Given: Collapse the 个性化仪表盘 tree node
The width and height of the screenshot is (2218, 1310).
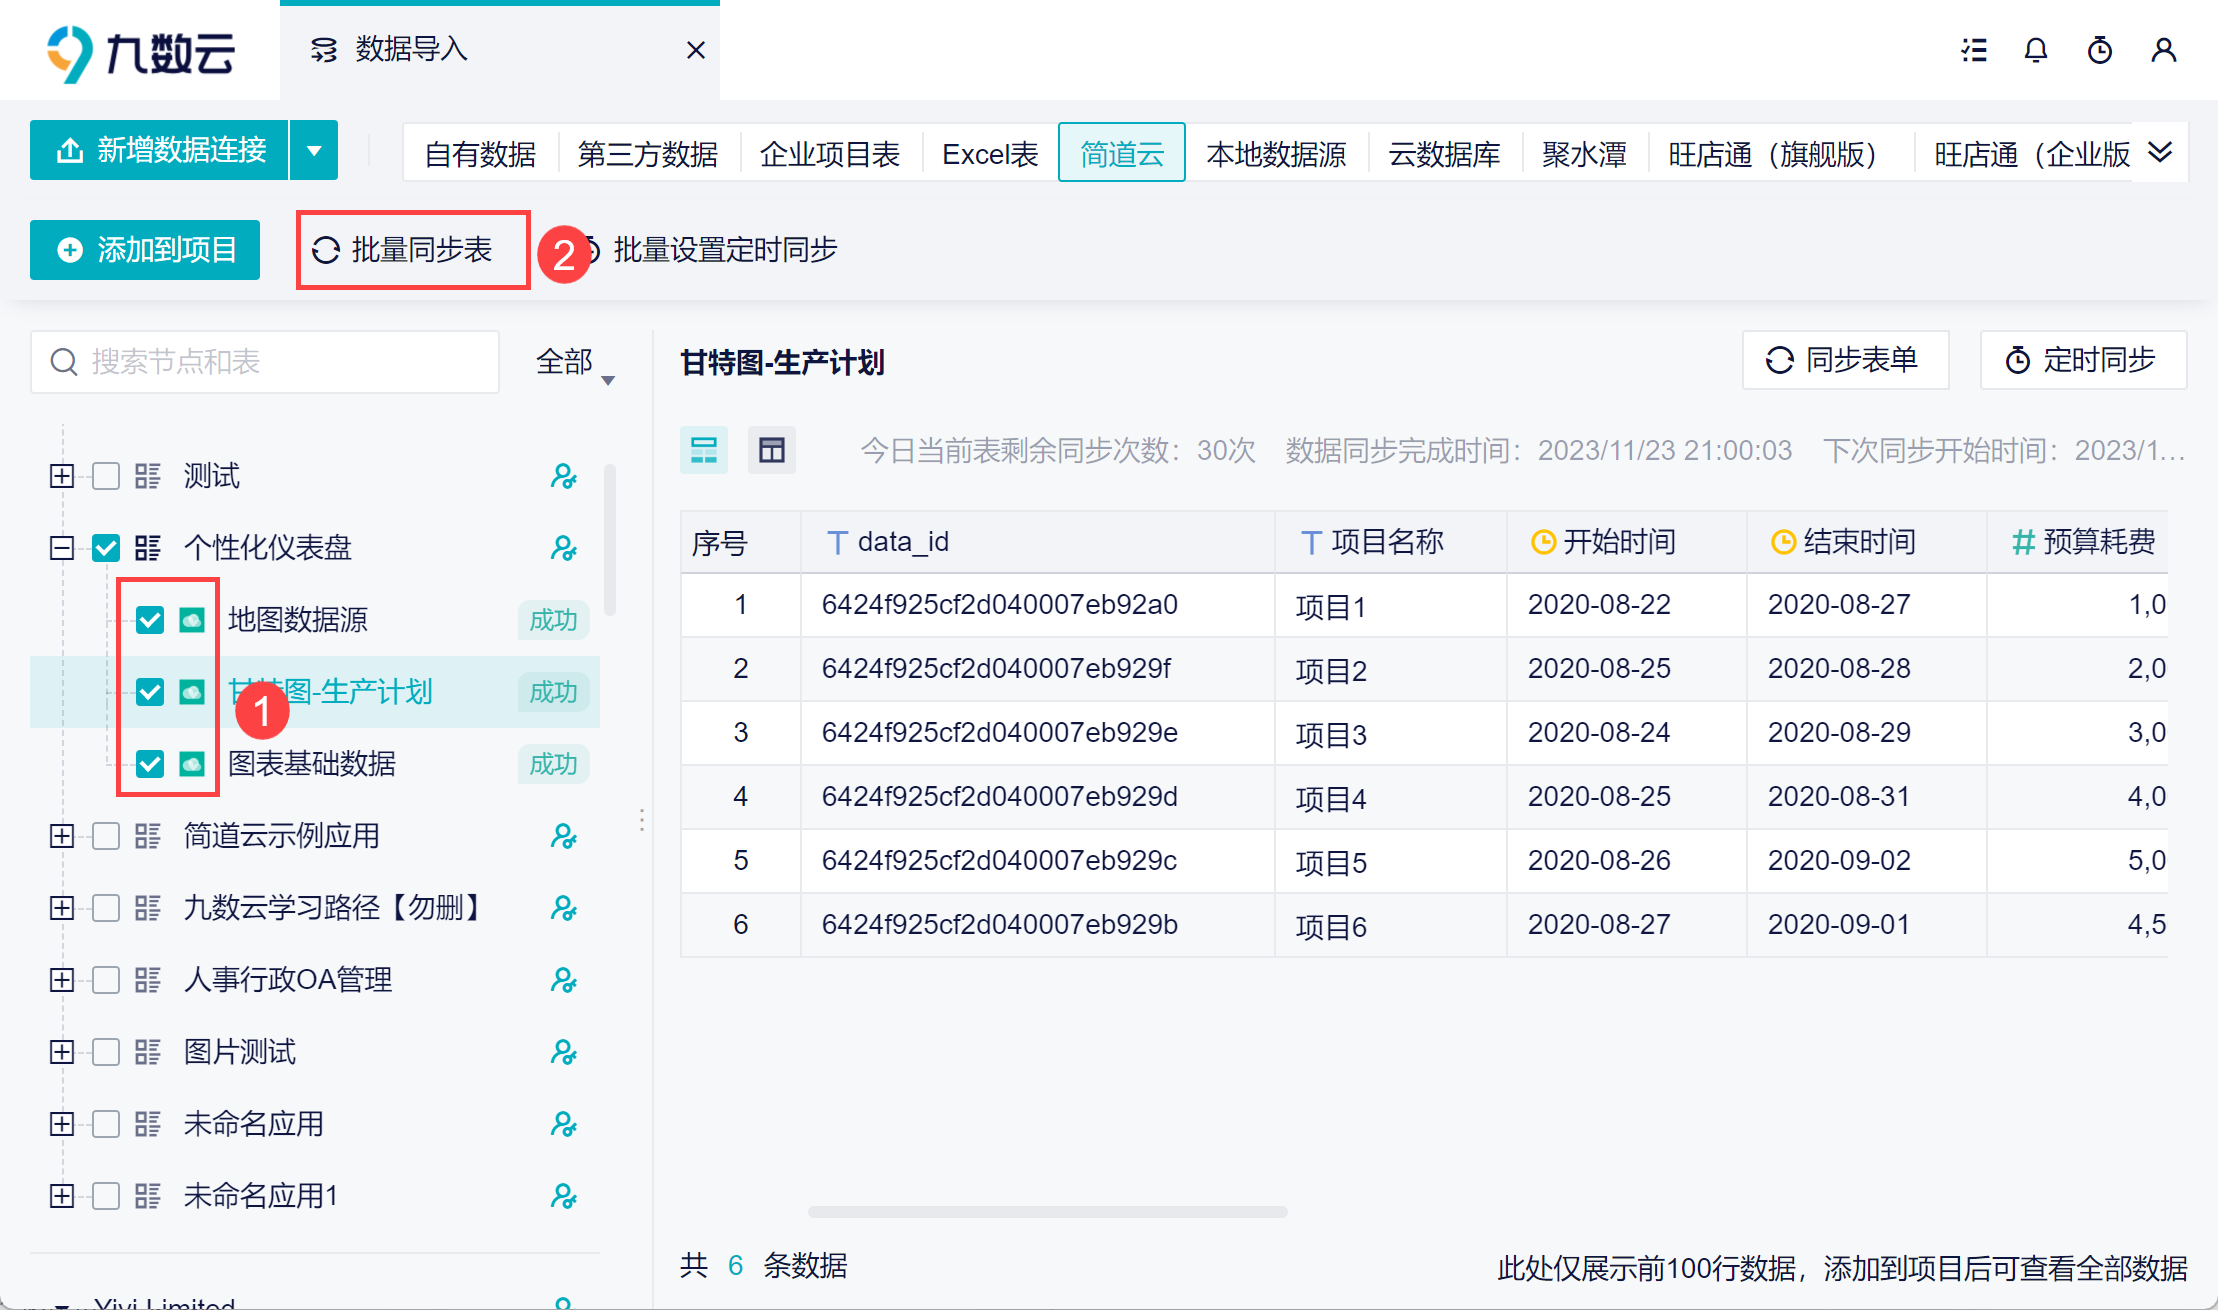Looking at the screenshot, I should pos(62,548).
